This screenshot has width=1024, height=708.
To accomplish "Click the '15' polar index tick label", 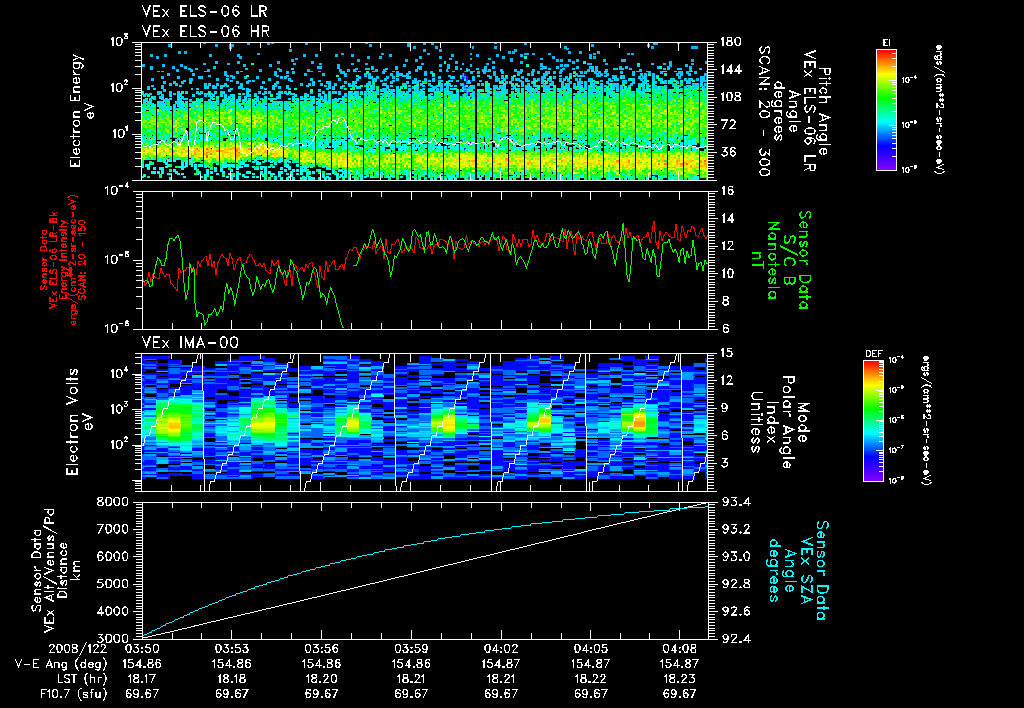I will 726,353.
